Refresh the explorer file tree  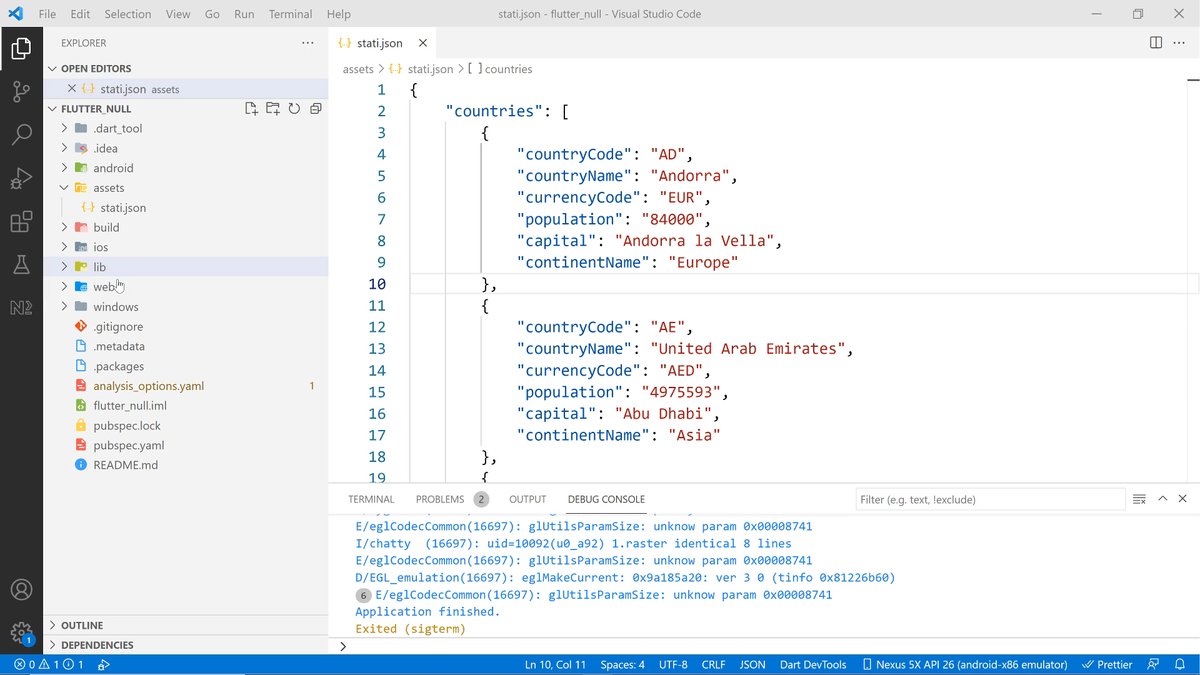pyautogui.click(x=294, y=109)
